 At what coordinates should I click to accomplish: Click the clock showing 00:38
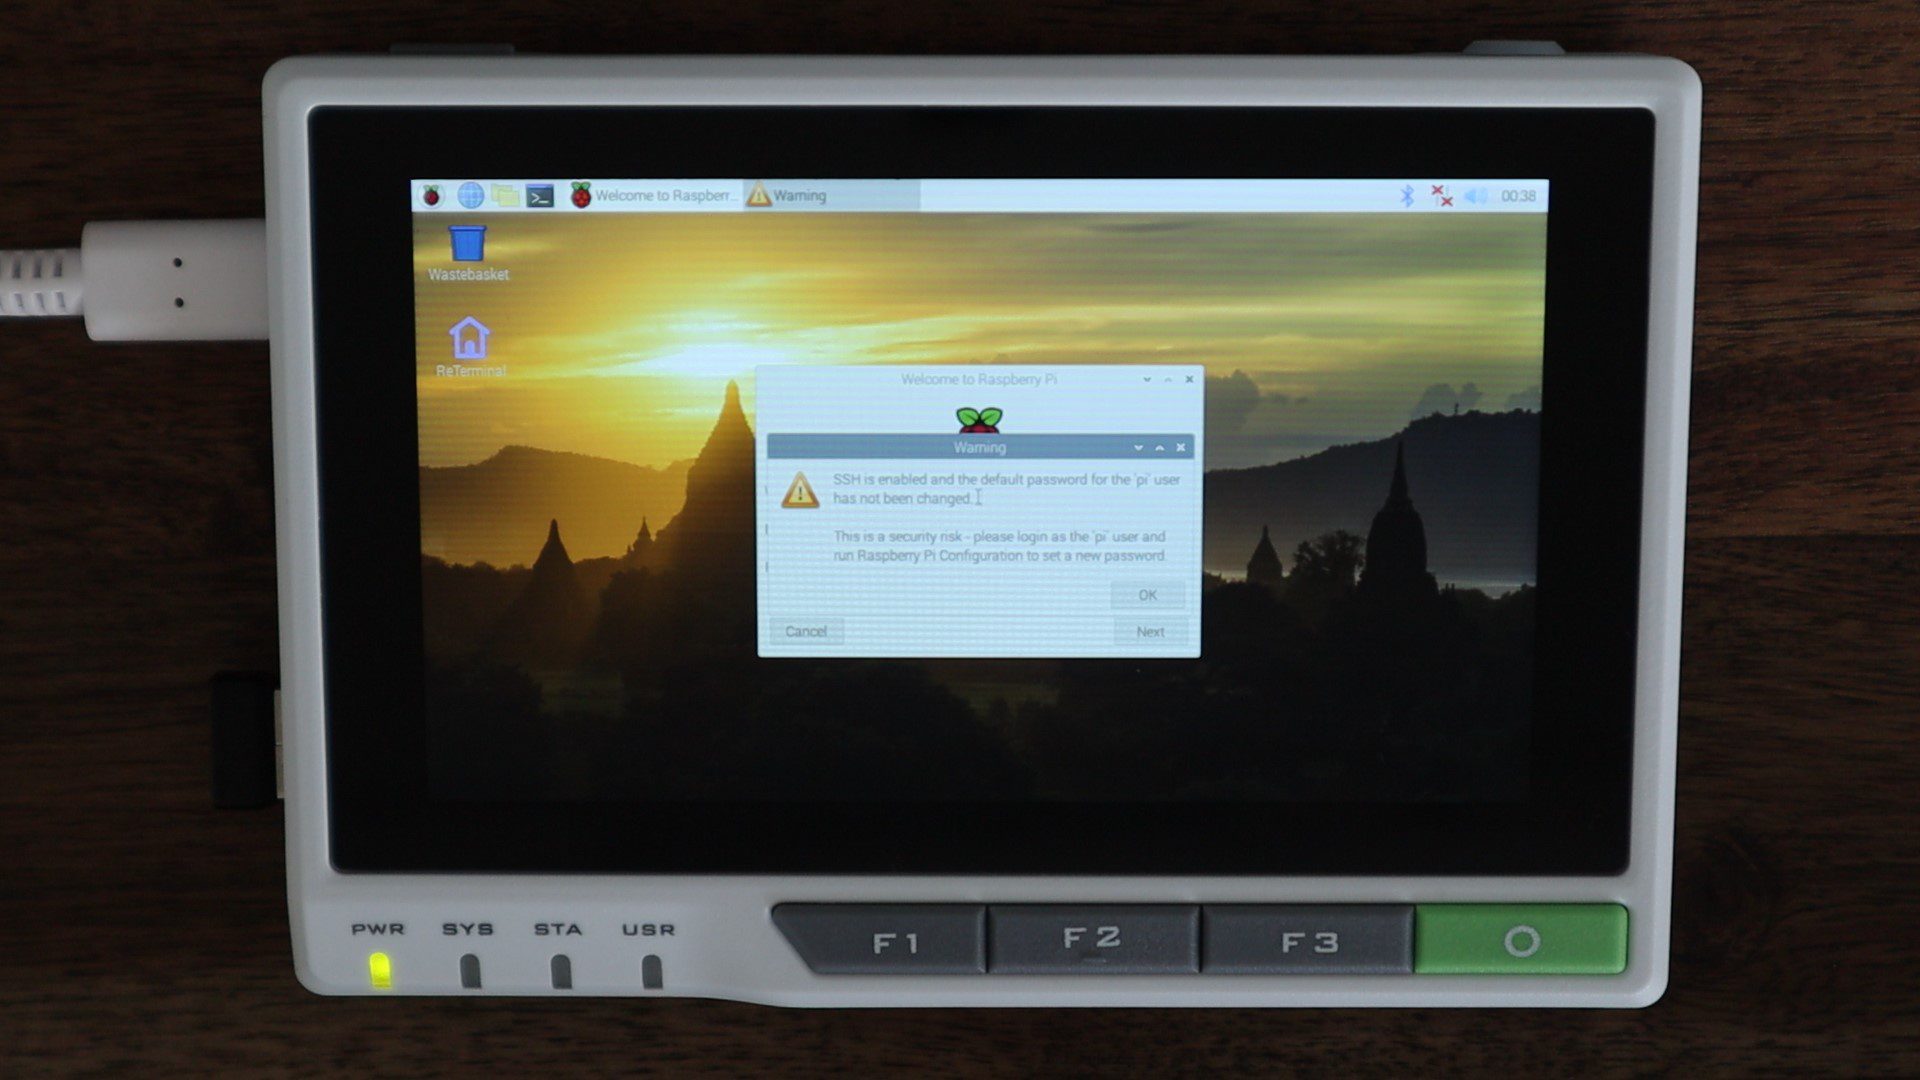pyautogui.click(x=1518, y=196)
